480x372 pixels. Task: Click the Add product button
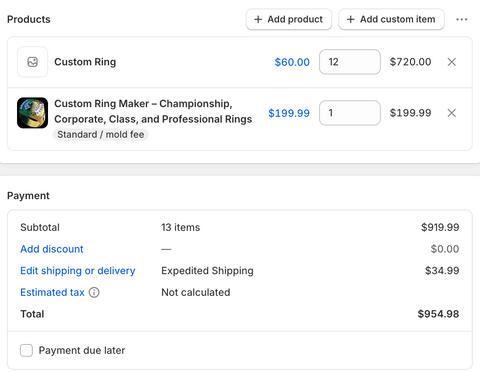coord(289,19)
